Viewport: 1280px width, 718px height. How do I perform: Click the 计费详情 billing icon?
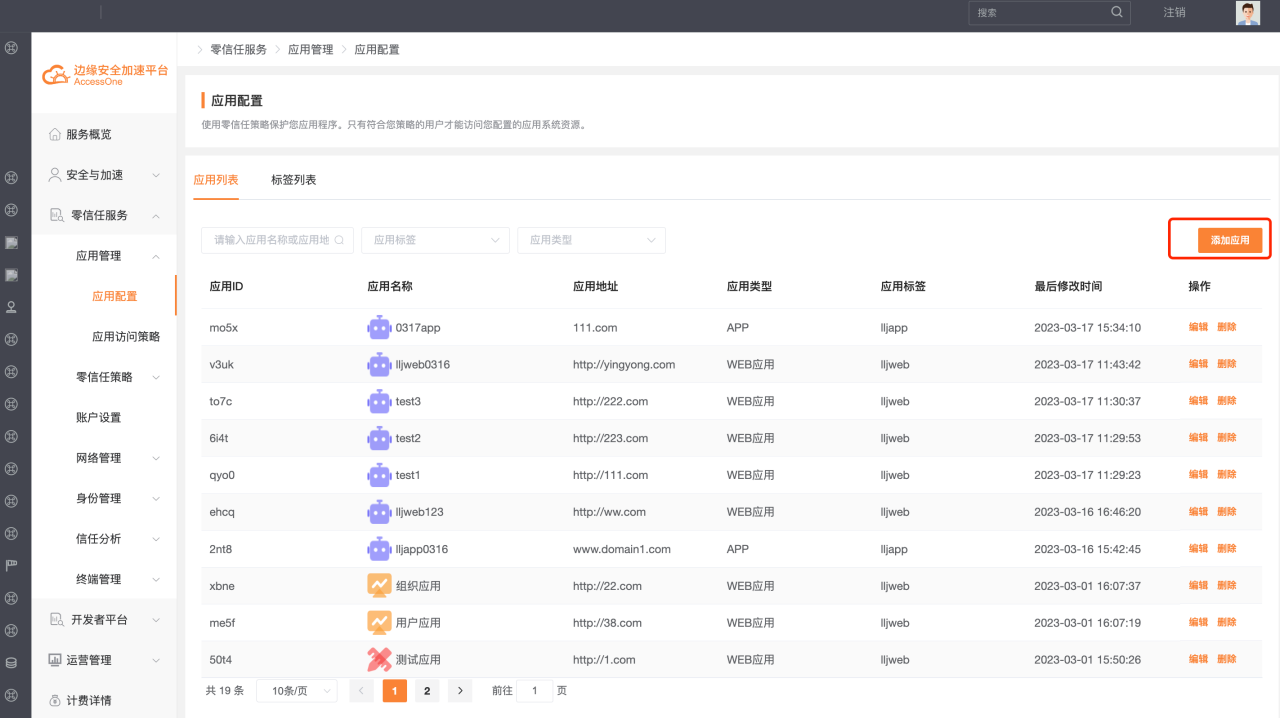point(55,700)
